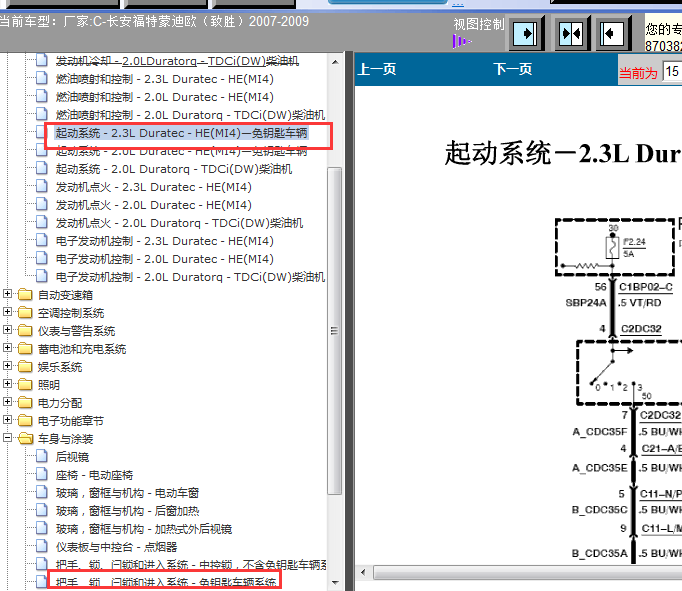Click the tree panel scroll-down arrow
This screenshot has height=591, width=682.
(x=335, y=582)
